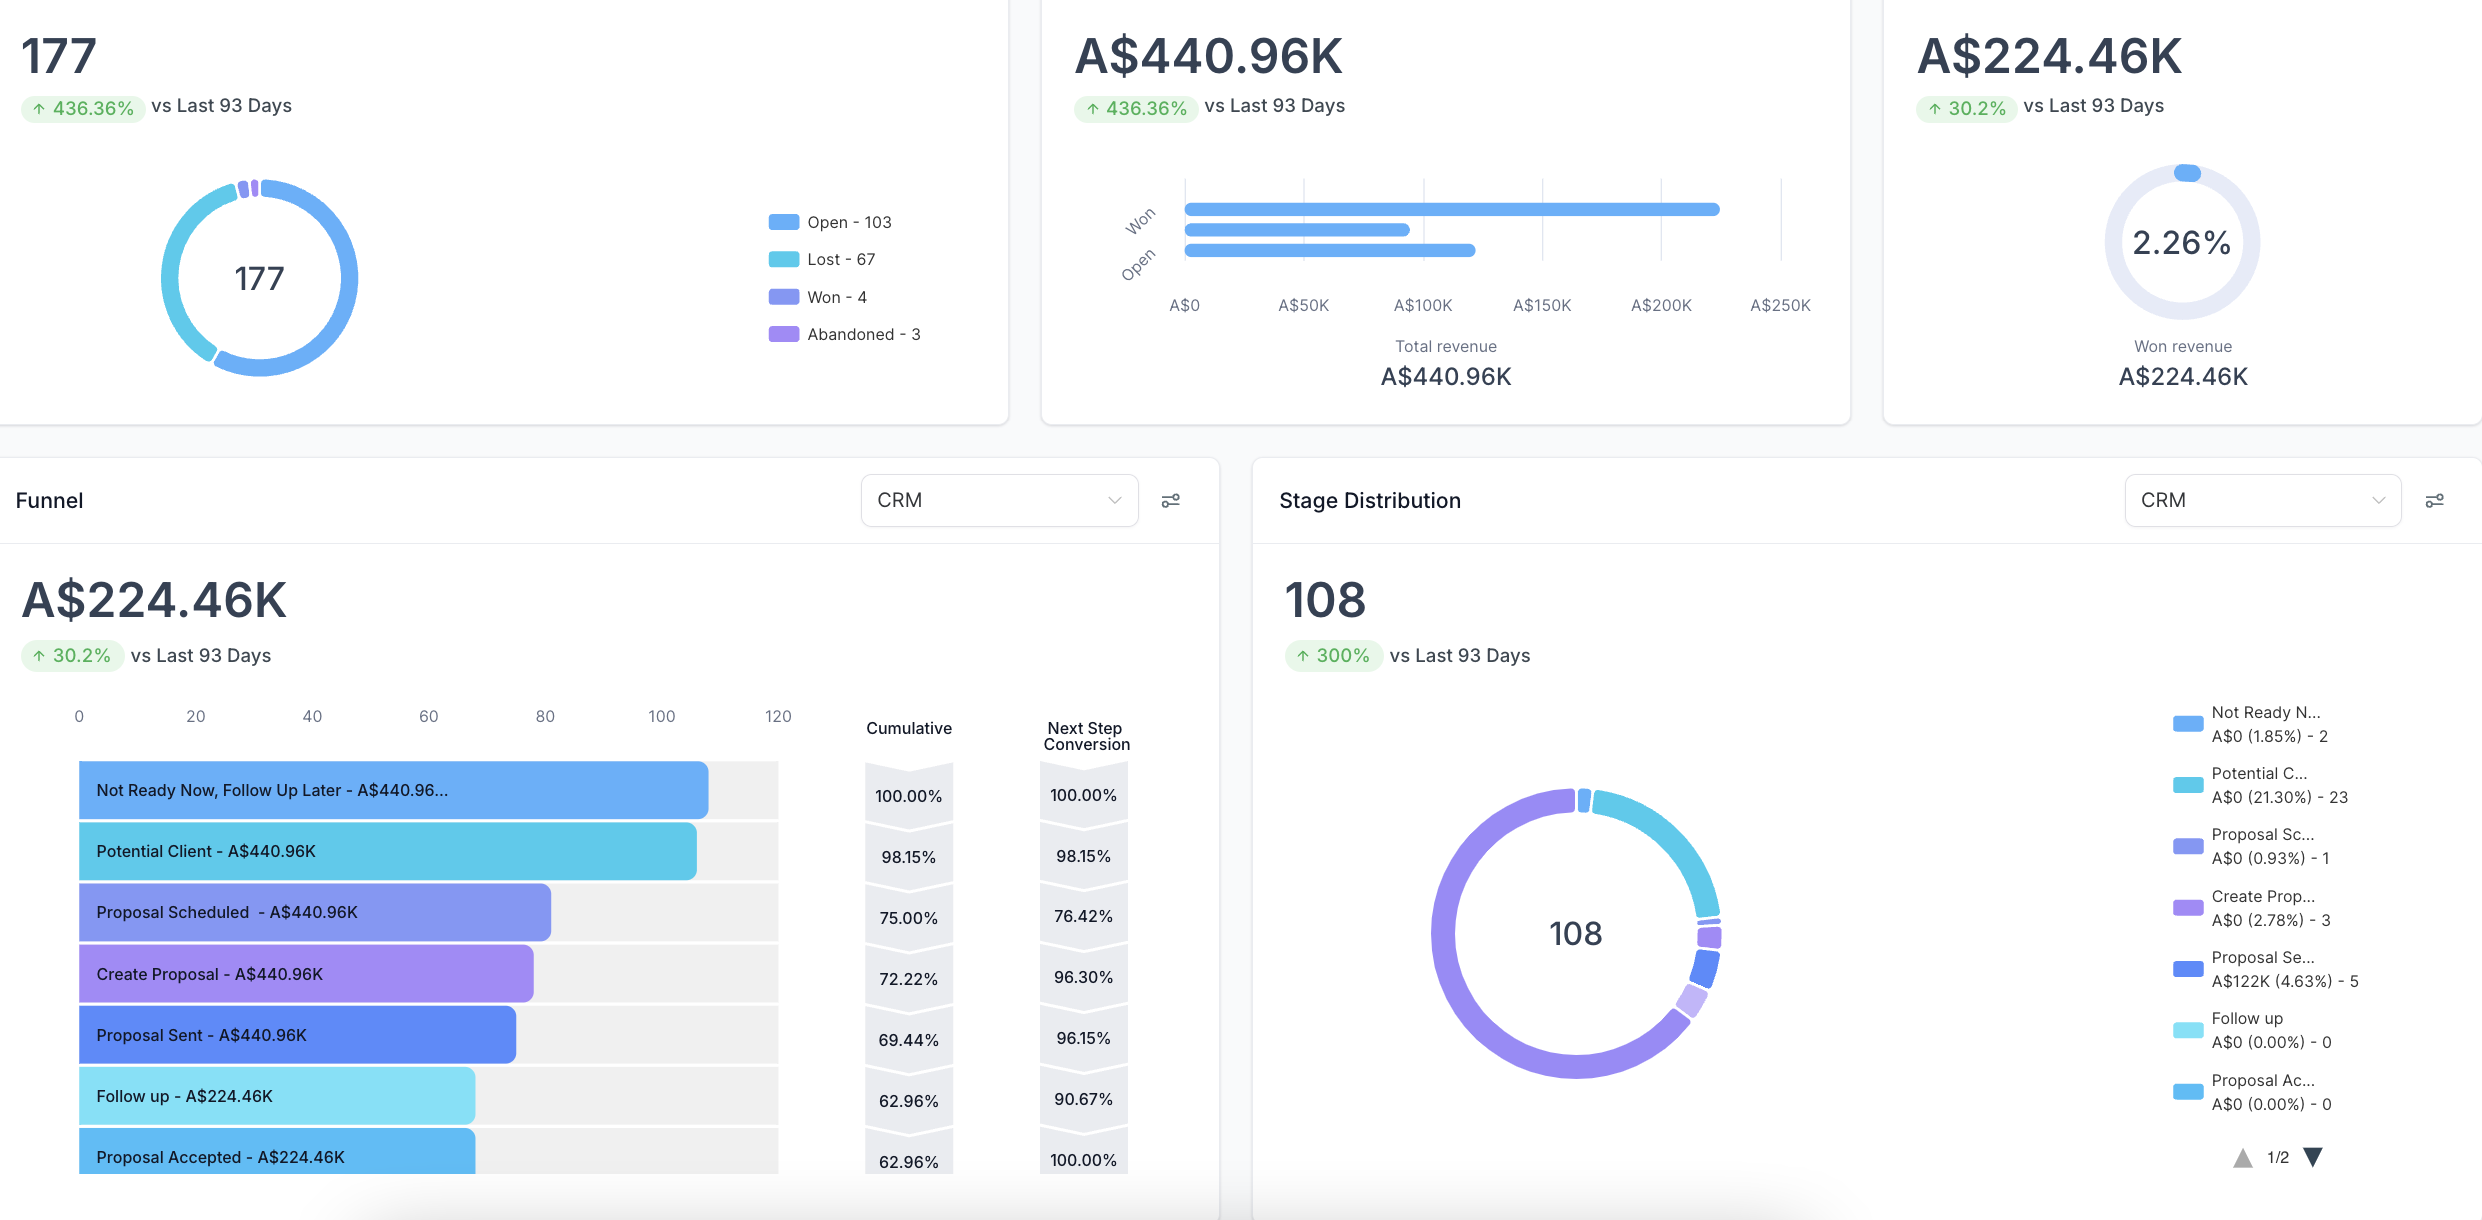Click the 2.26% won revenue gauge

pos(2182,242)
